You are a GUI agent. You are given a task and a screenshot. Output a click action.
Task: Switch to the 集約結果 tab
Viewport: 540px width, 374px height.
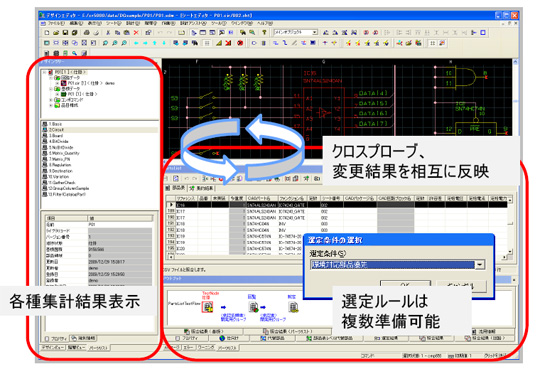(201, 188)
